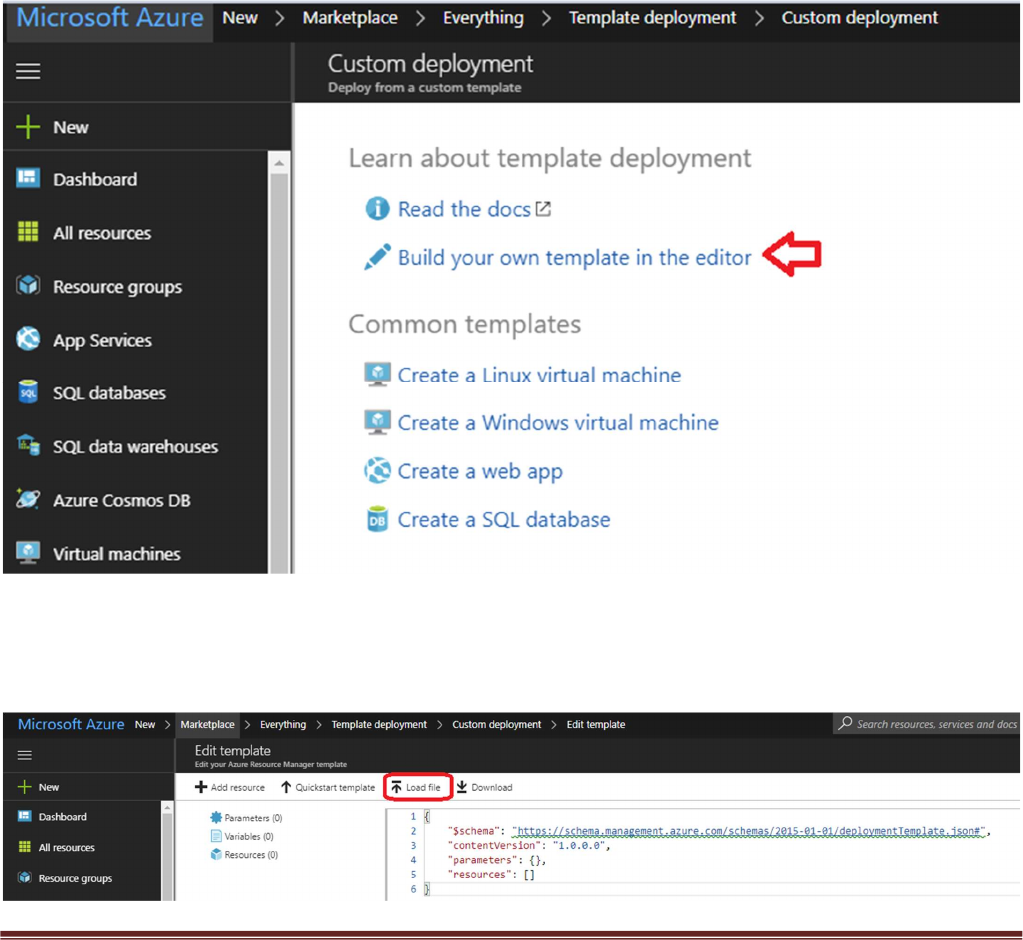Open Dashboard icon in top sidebar
This screenshot has width=1023, height=940.
point(28,178)
